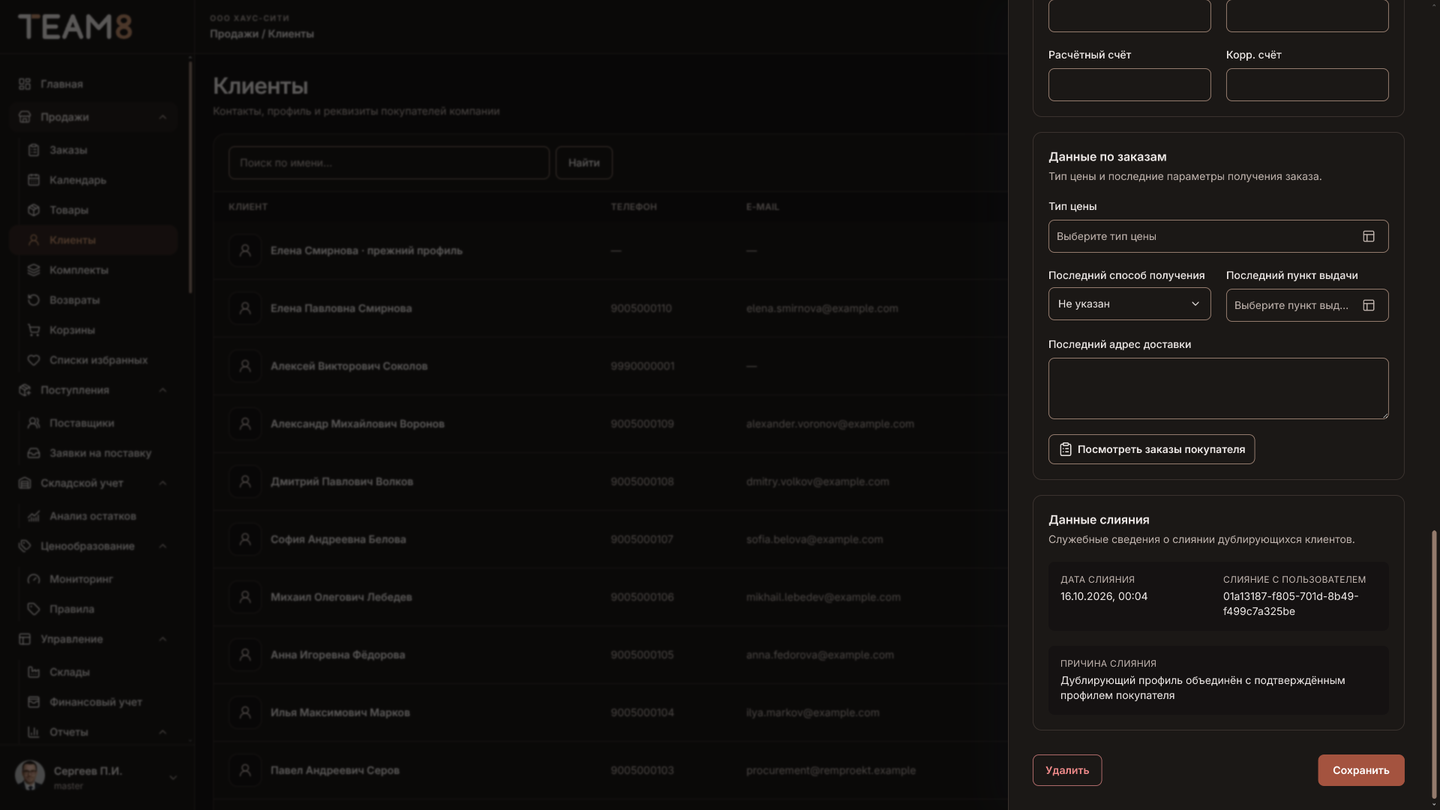Click Посмотреть заказы покупателя button
Screen dimensions: 1440x810
(x=1151, y=449)
